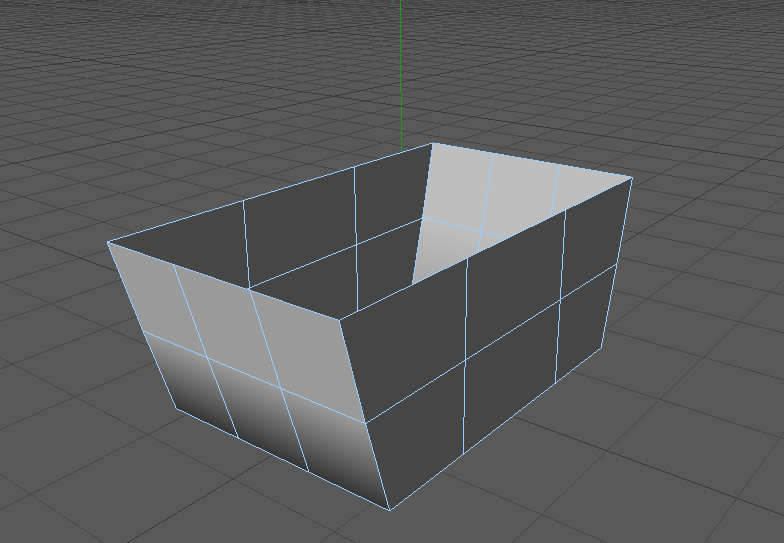
Task: Select the bottom front corner vertex of the box
Action: point(390,509)
